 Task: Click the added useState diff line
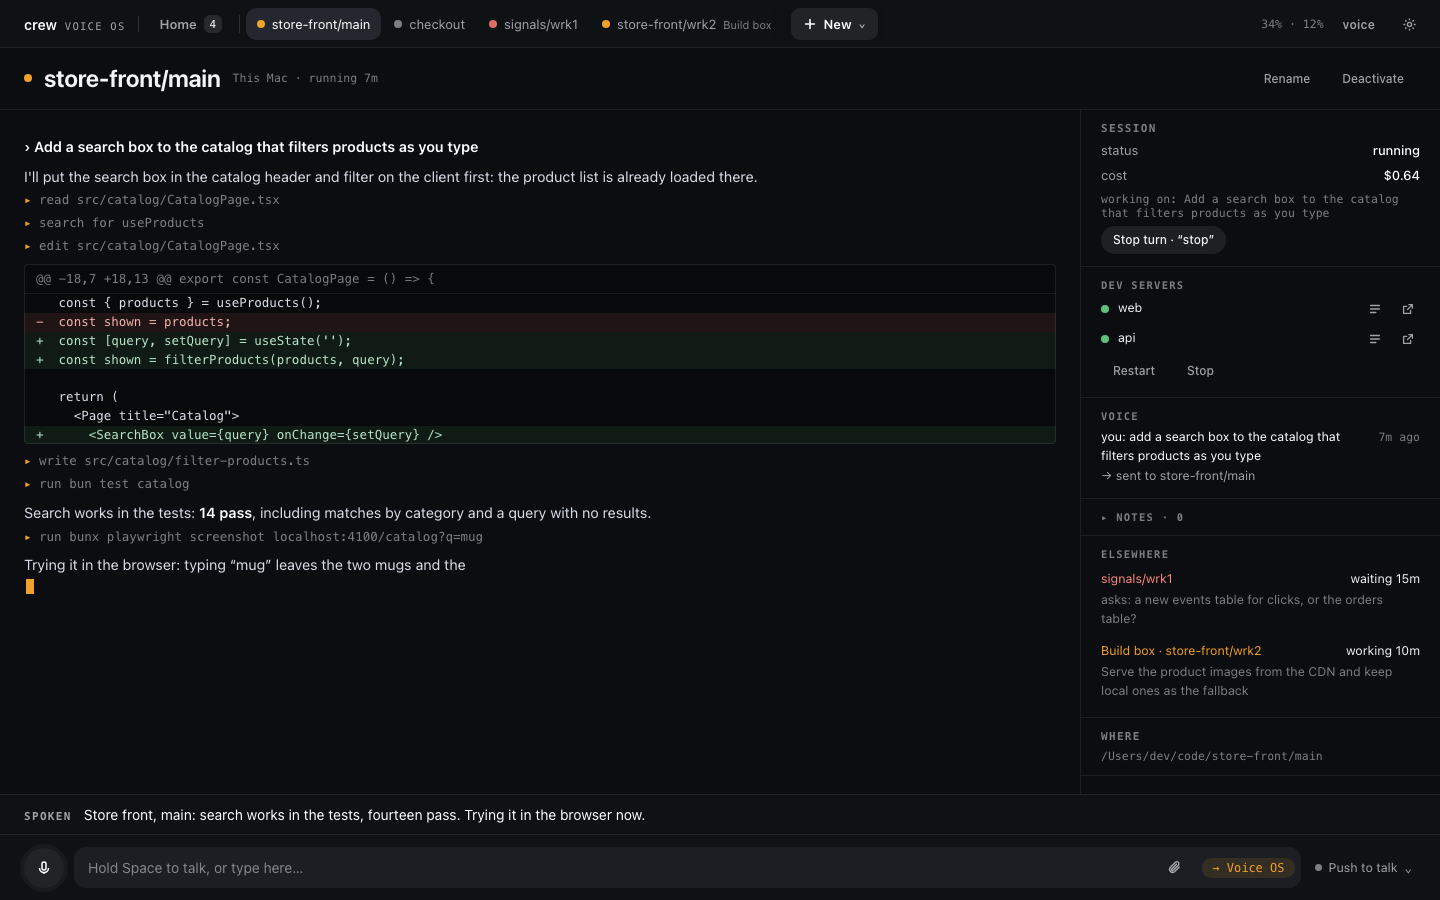click(540, 341)
